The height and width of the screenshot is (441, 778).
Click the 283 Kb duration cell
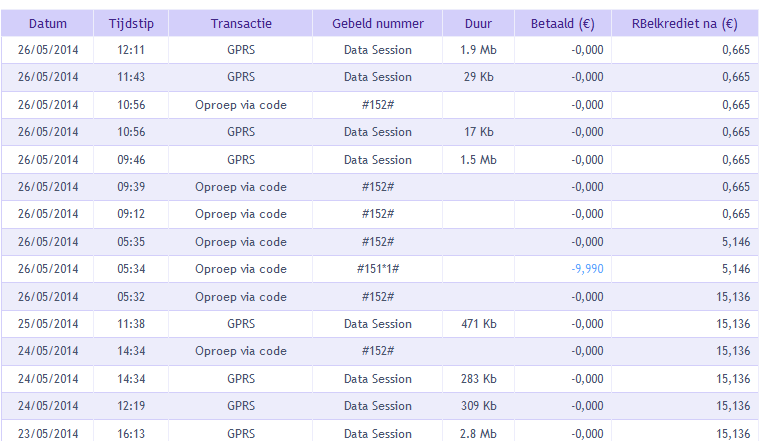point(478,379)
